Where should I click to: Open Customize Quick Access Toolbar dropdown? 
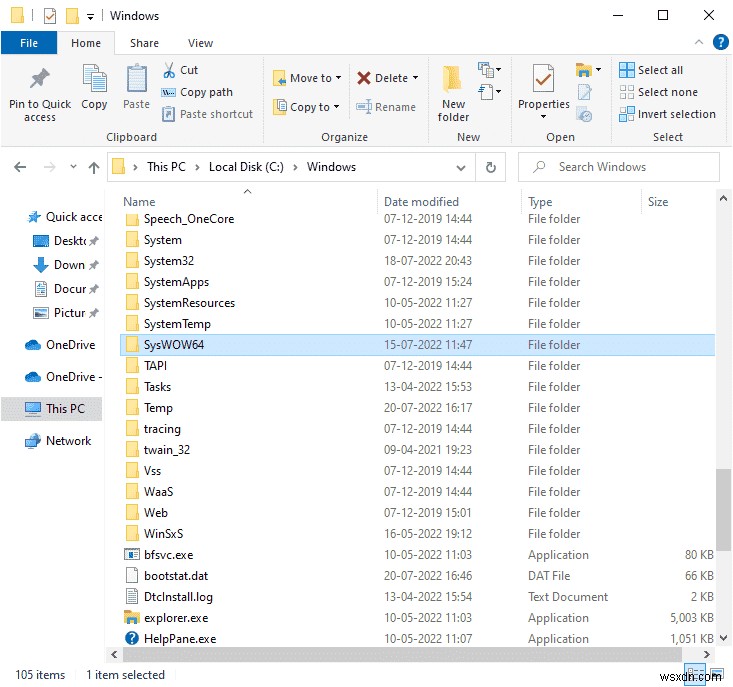[x=90, y=17]
